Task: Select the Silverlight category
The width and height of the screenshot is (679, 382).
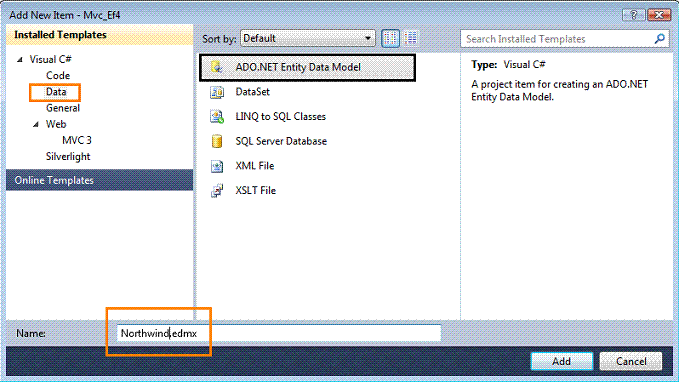Action: coord(68,156)
